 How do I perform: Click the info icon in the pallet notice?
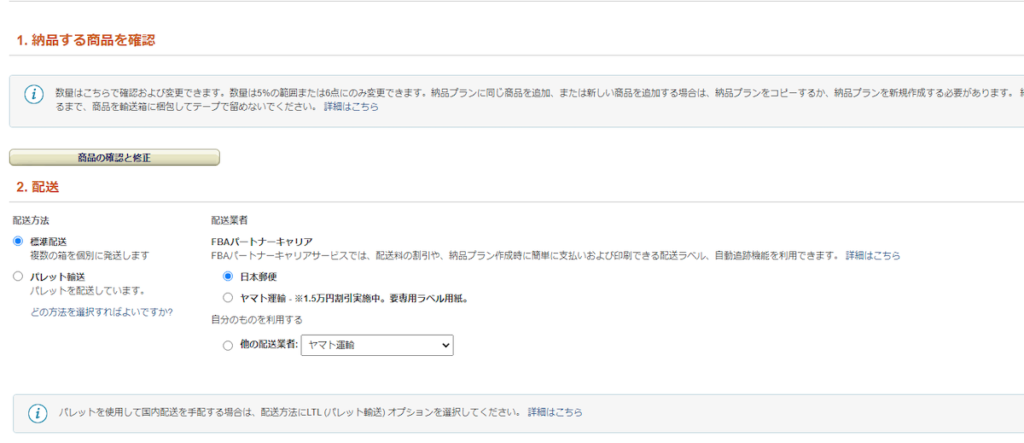pos(37,412)
